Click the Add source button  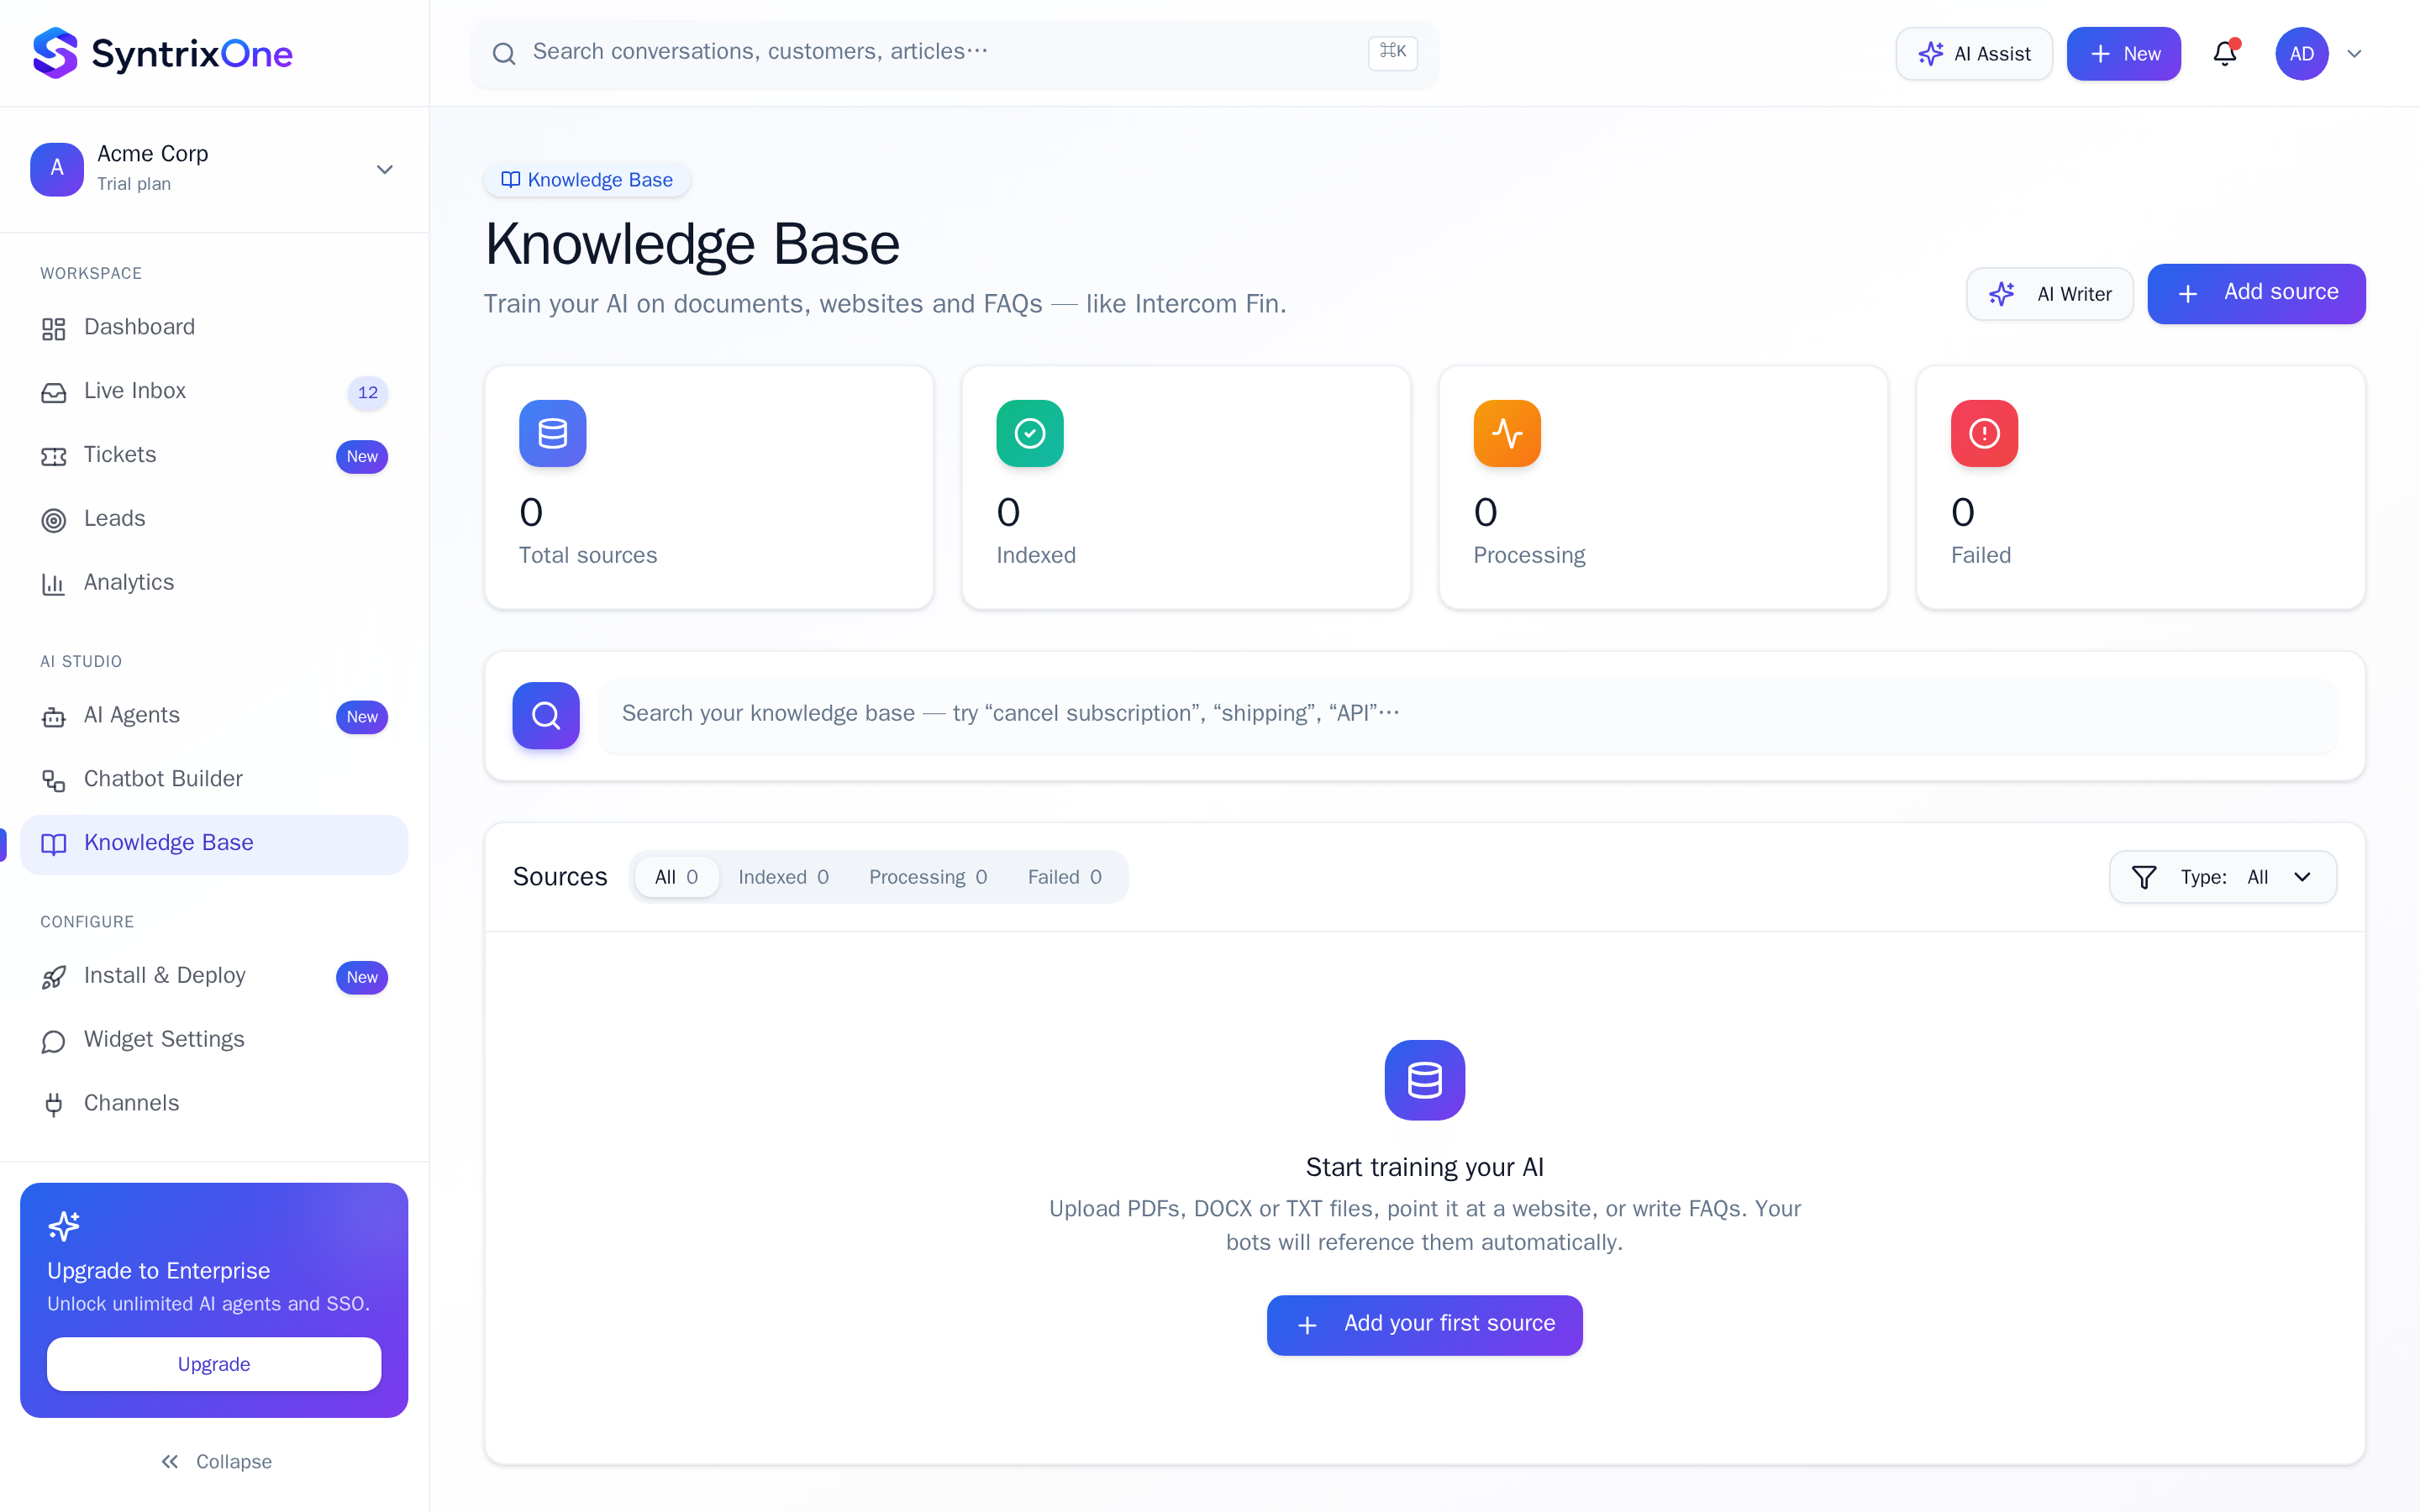[x=2256, y=293]
